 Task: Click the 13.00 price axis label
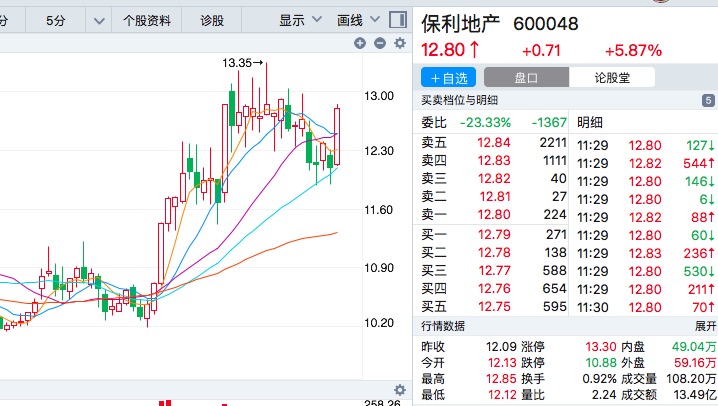[x=379, y=96]
